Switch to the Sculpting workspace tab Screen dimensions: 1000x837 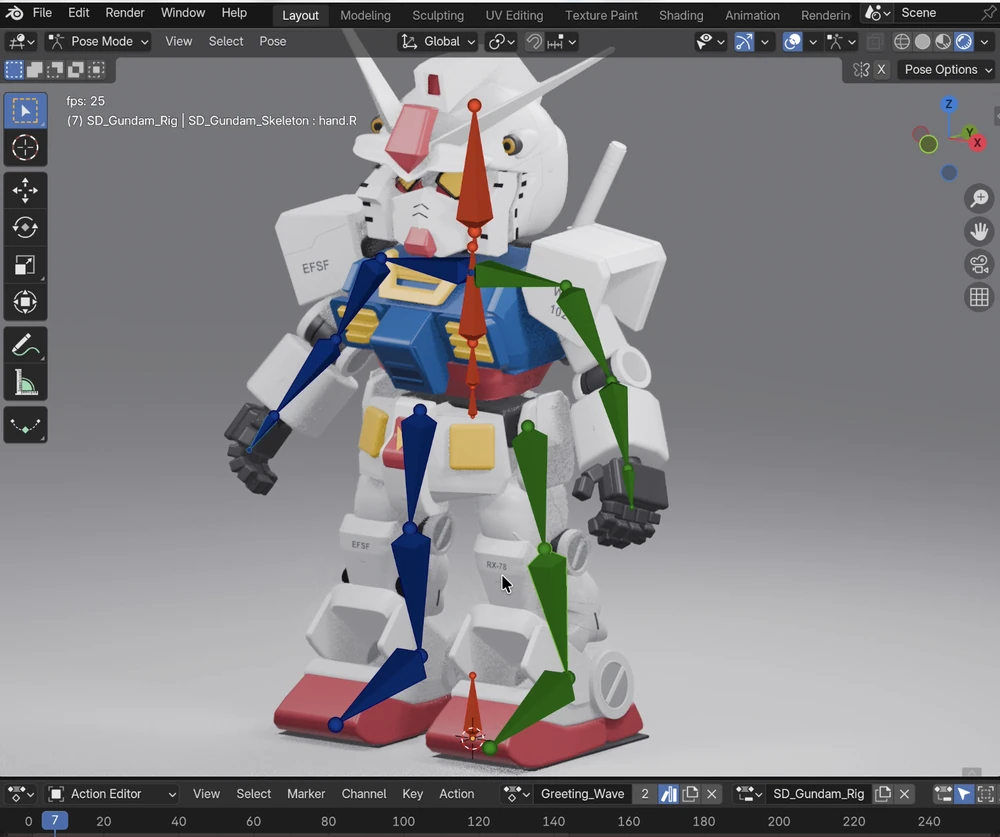438,15
